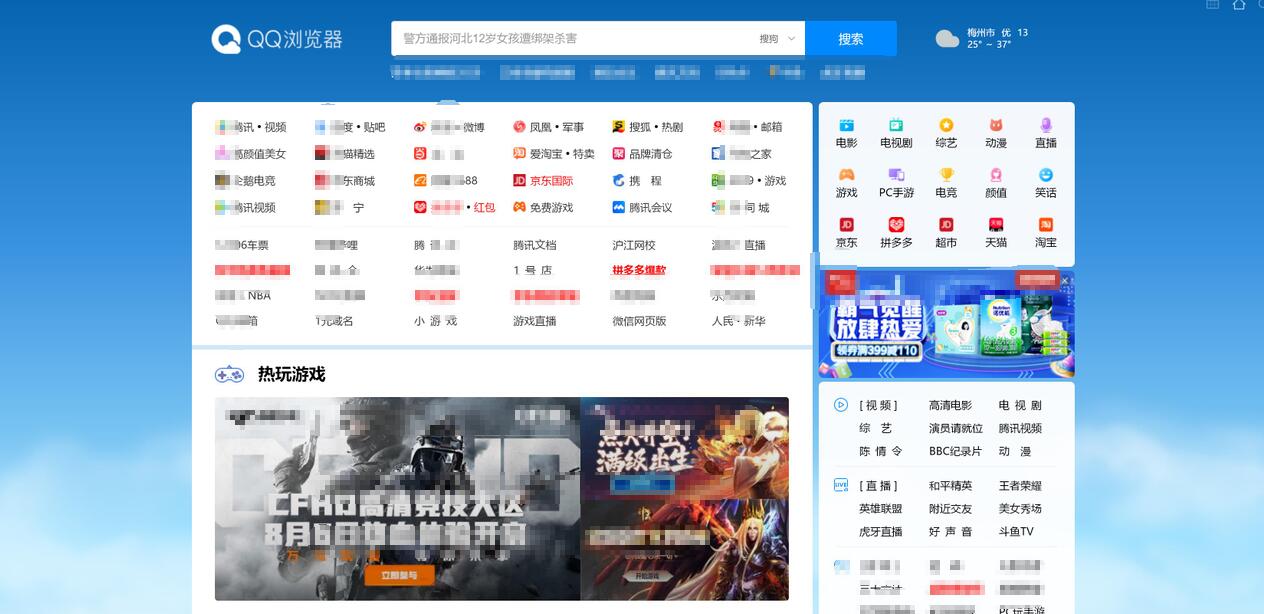Open 斗鱼TV link

pos(1016,531)
